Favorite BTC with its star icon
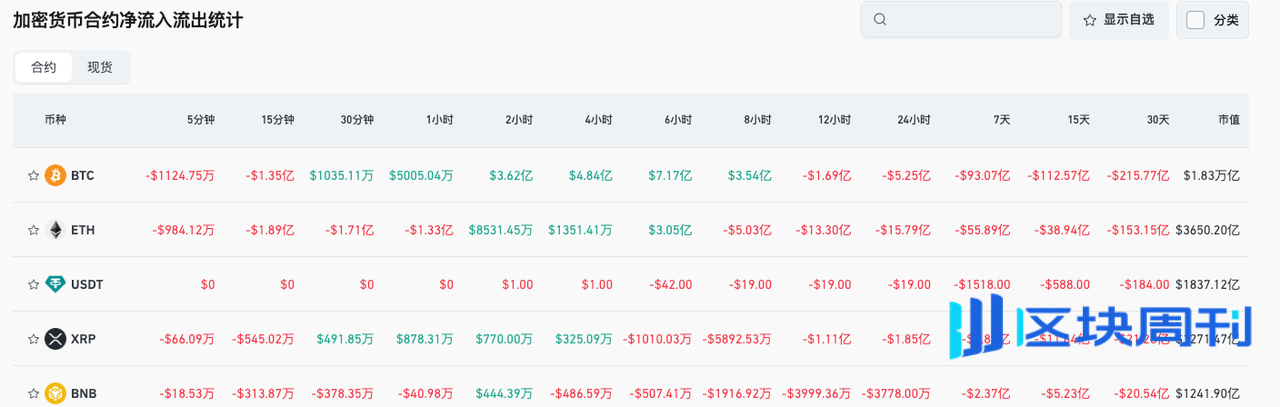 click(33, 176)
